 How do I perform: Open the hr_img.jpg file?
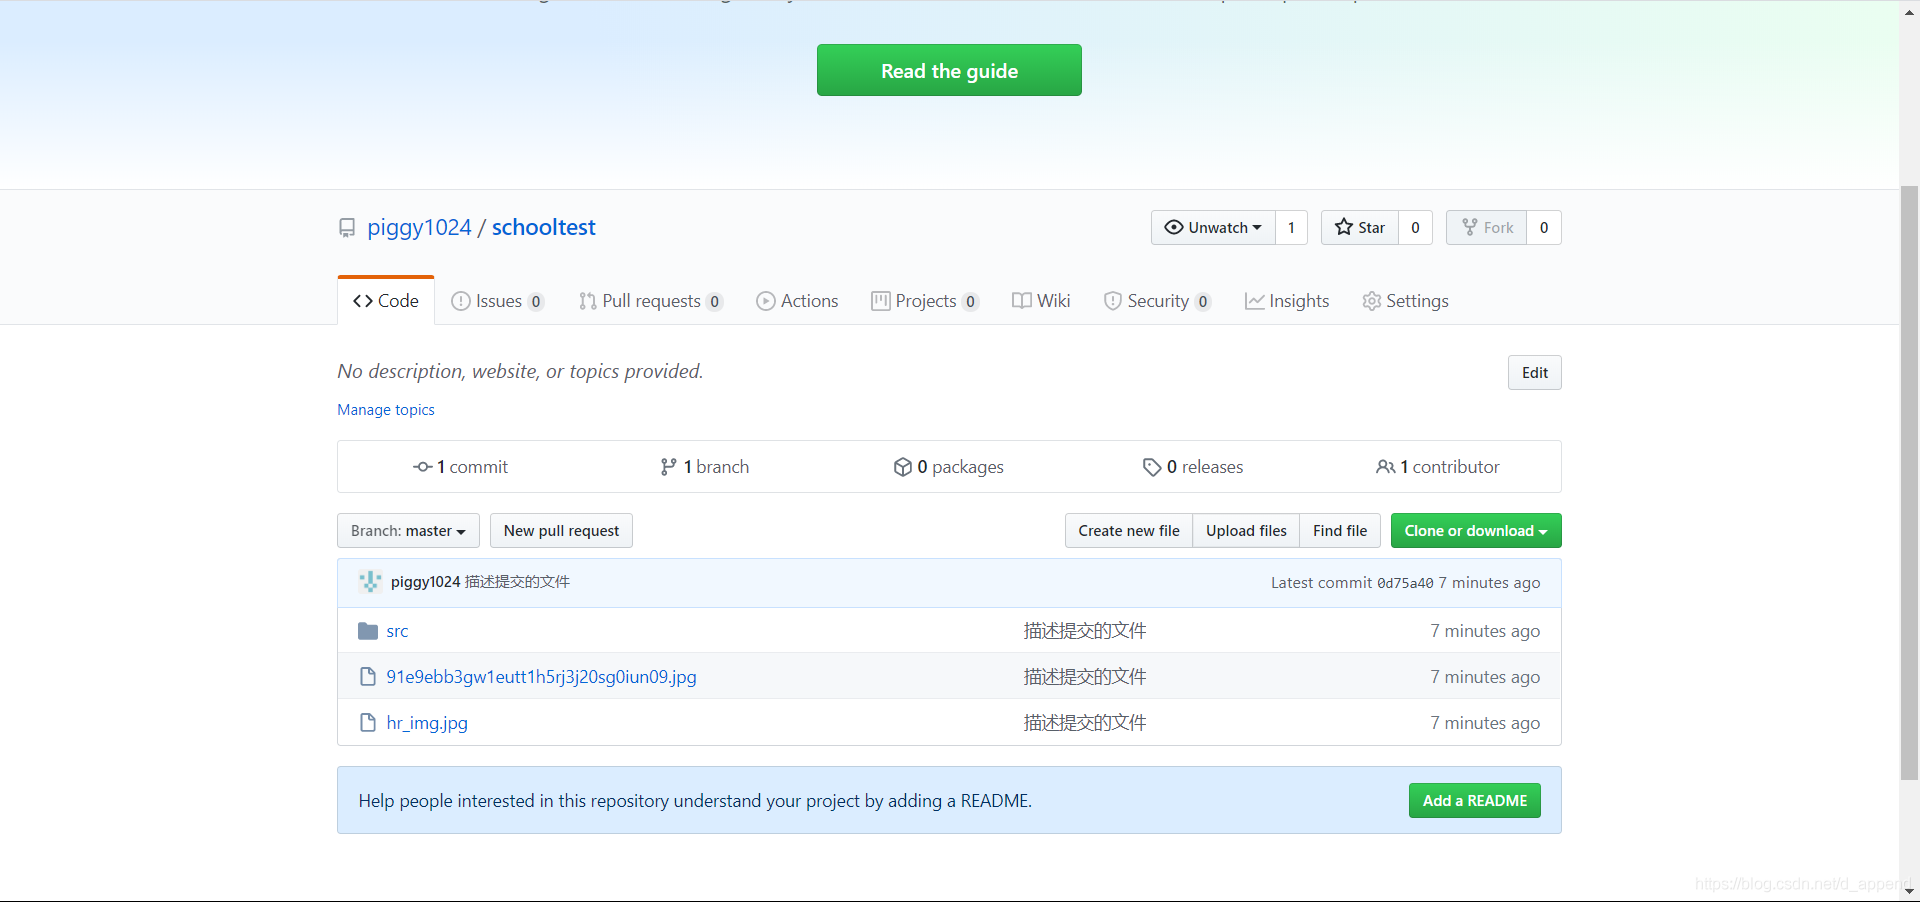click(x=427, y=723)
